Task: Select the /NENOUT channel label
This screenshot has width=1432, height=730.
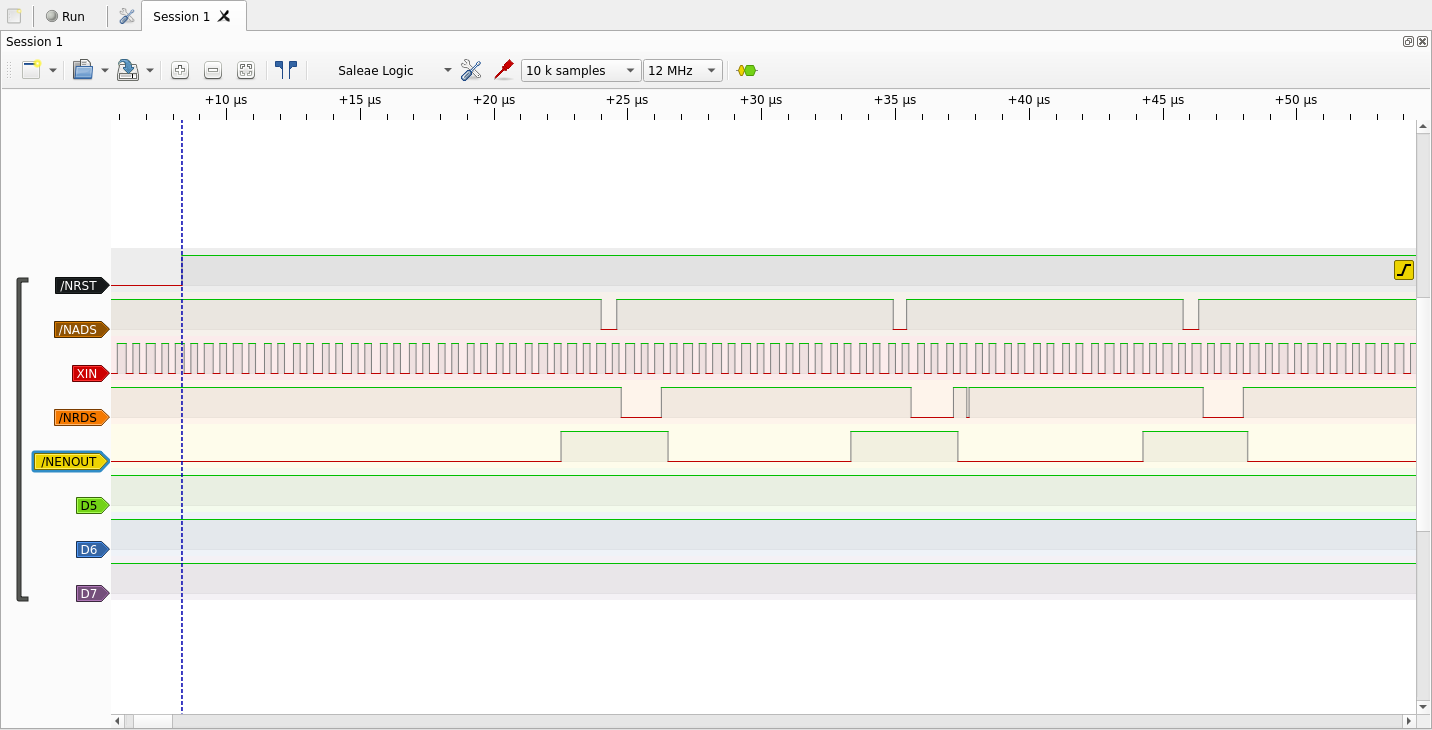Action: (x=70, y=462)
